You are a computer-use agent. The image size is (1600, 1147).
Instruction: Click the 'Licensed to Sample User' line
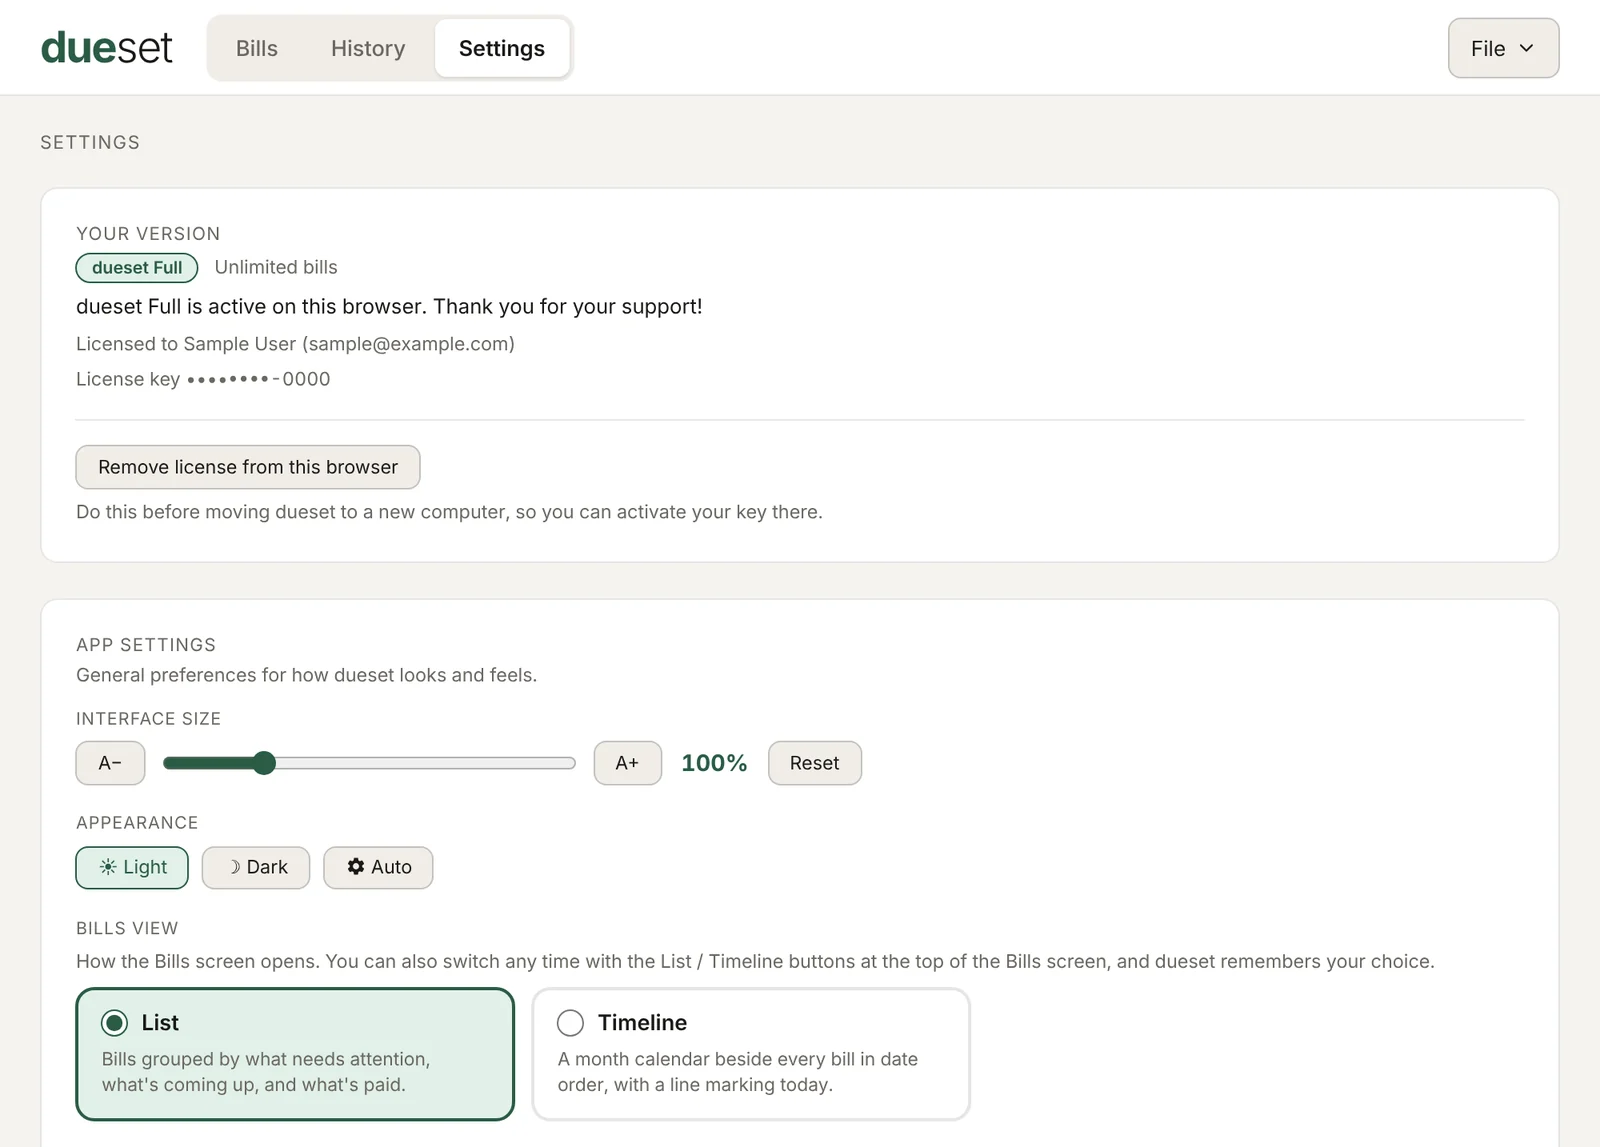tap(295, 344)
